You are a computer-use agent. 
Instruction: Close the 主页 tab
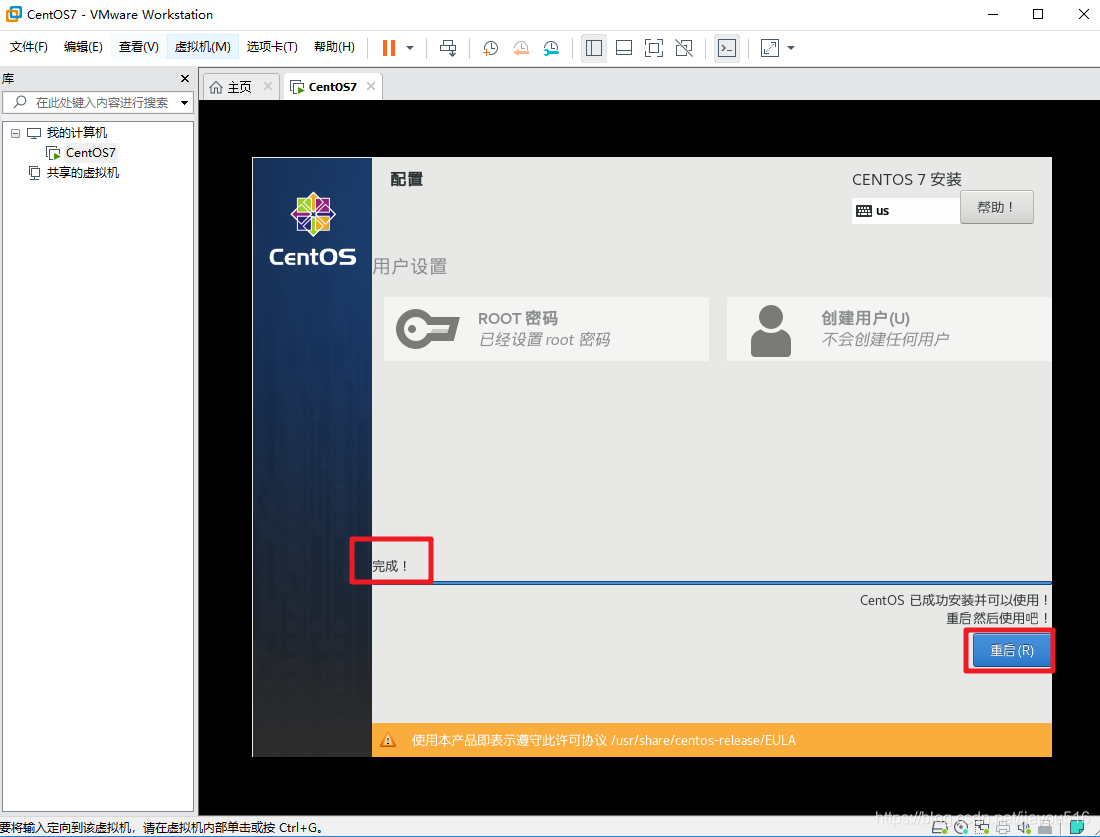pos(267,86)
